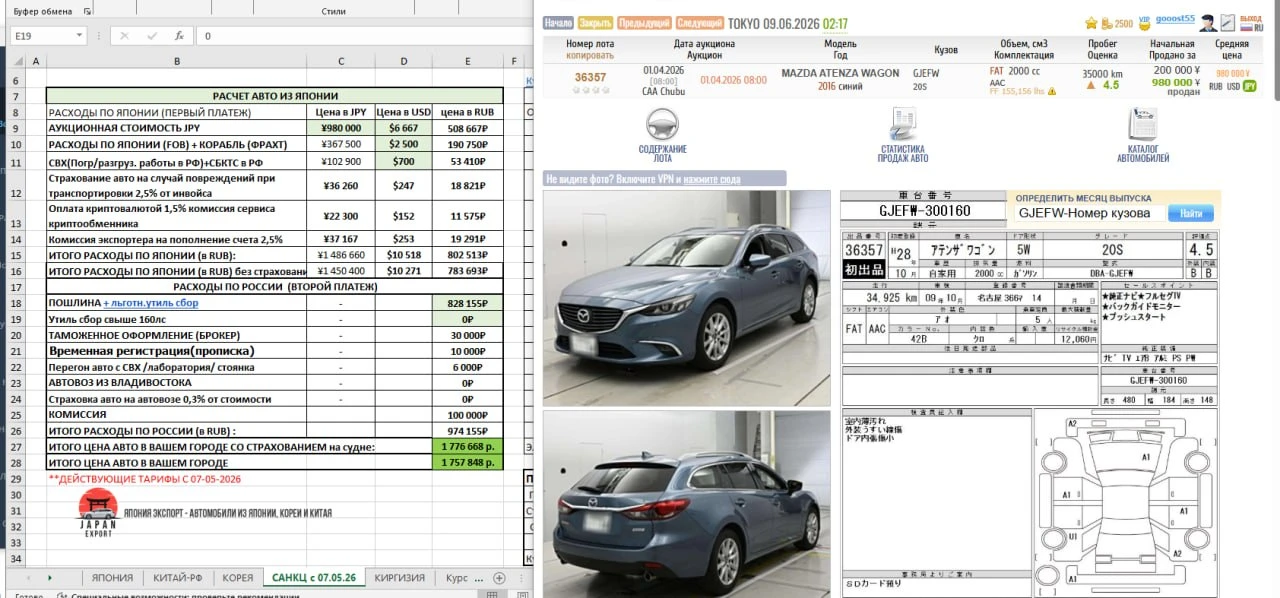Click the warning triangle beside FF 155,156 lhs
The width and height of the screenshot is (1280, 598).
[1050, 91]
